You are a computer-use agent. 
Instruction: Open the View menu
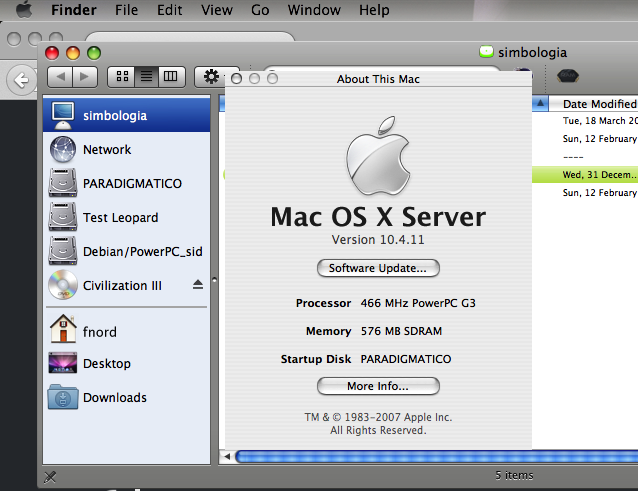coord(216,10)
